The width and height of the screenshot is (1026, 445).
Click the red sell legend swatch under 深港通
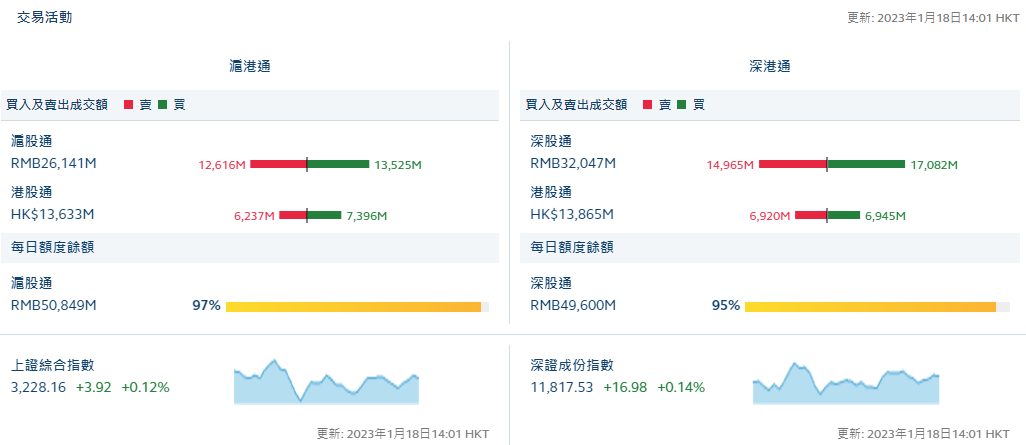[648, 104]
